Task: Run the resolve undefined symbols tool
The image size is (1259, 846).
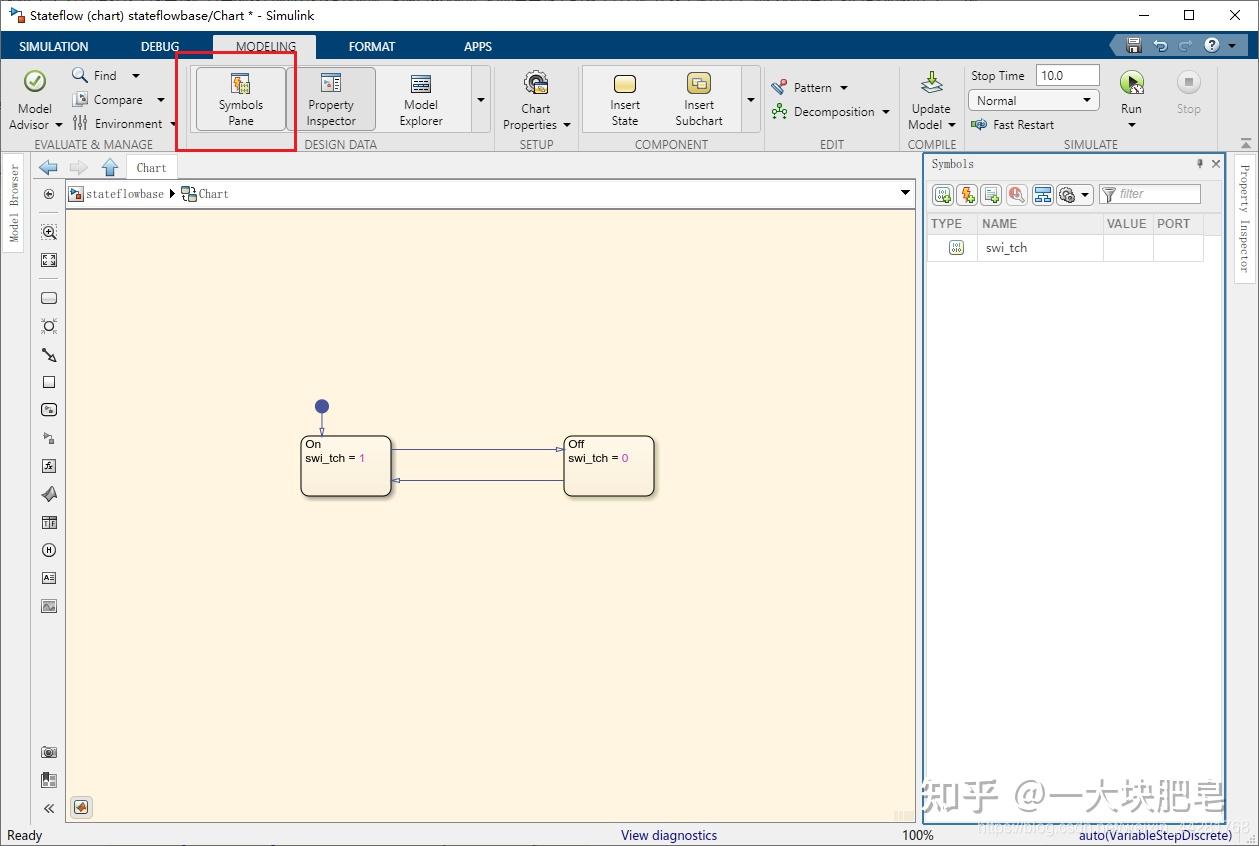Action: coord(1016,194)
